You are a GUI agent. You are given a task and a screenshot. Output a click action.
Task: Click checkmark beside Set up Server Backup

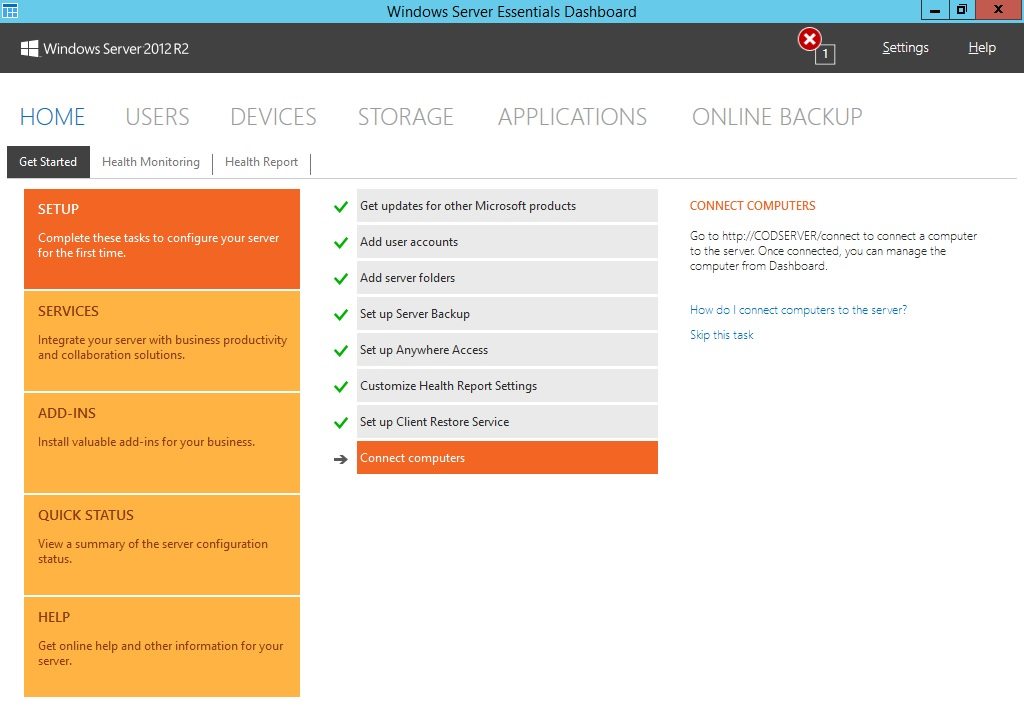pyautogui.click(x=341, y=315)
